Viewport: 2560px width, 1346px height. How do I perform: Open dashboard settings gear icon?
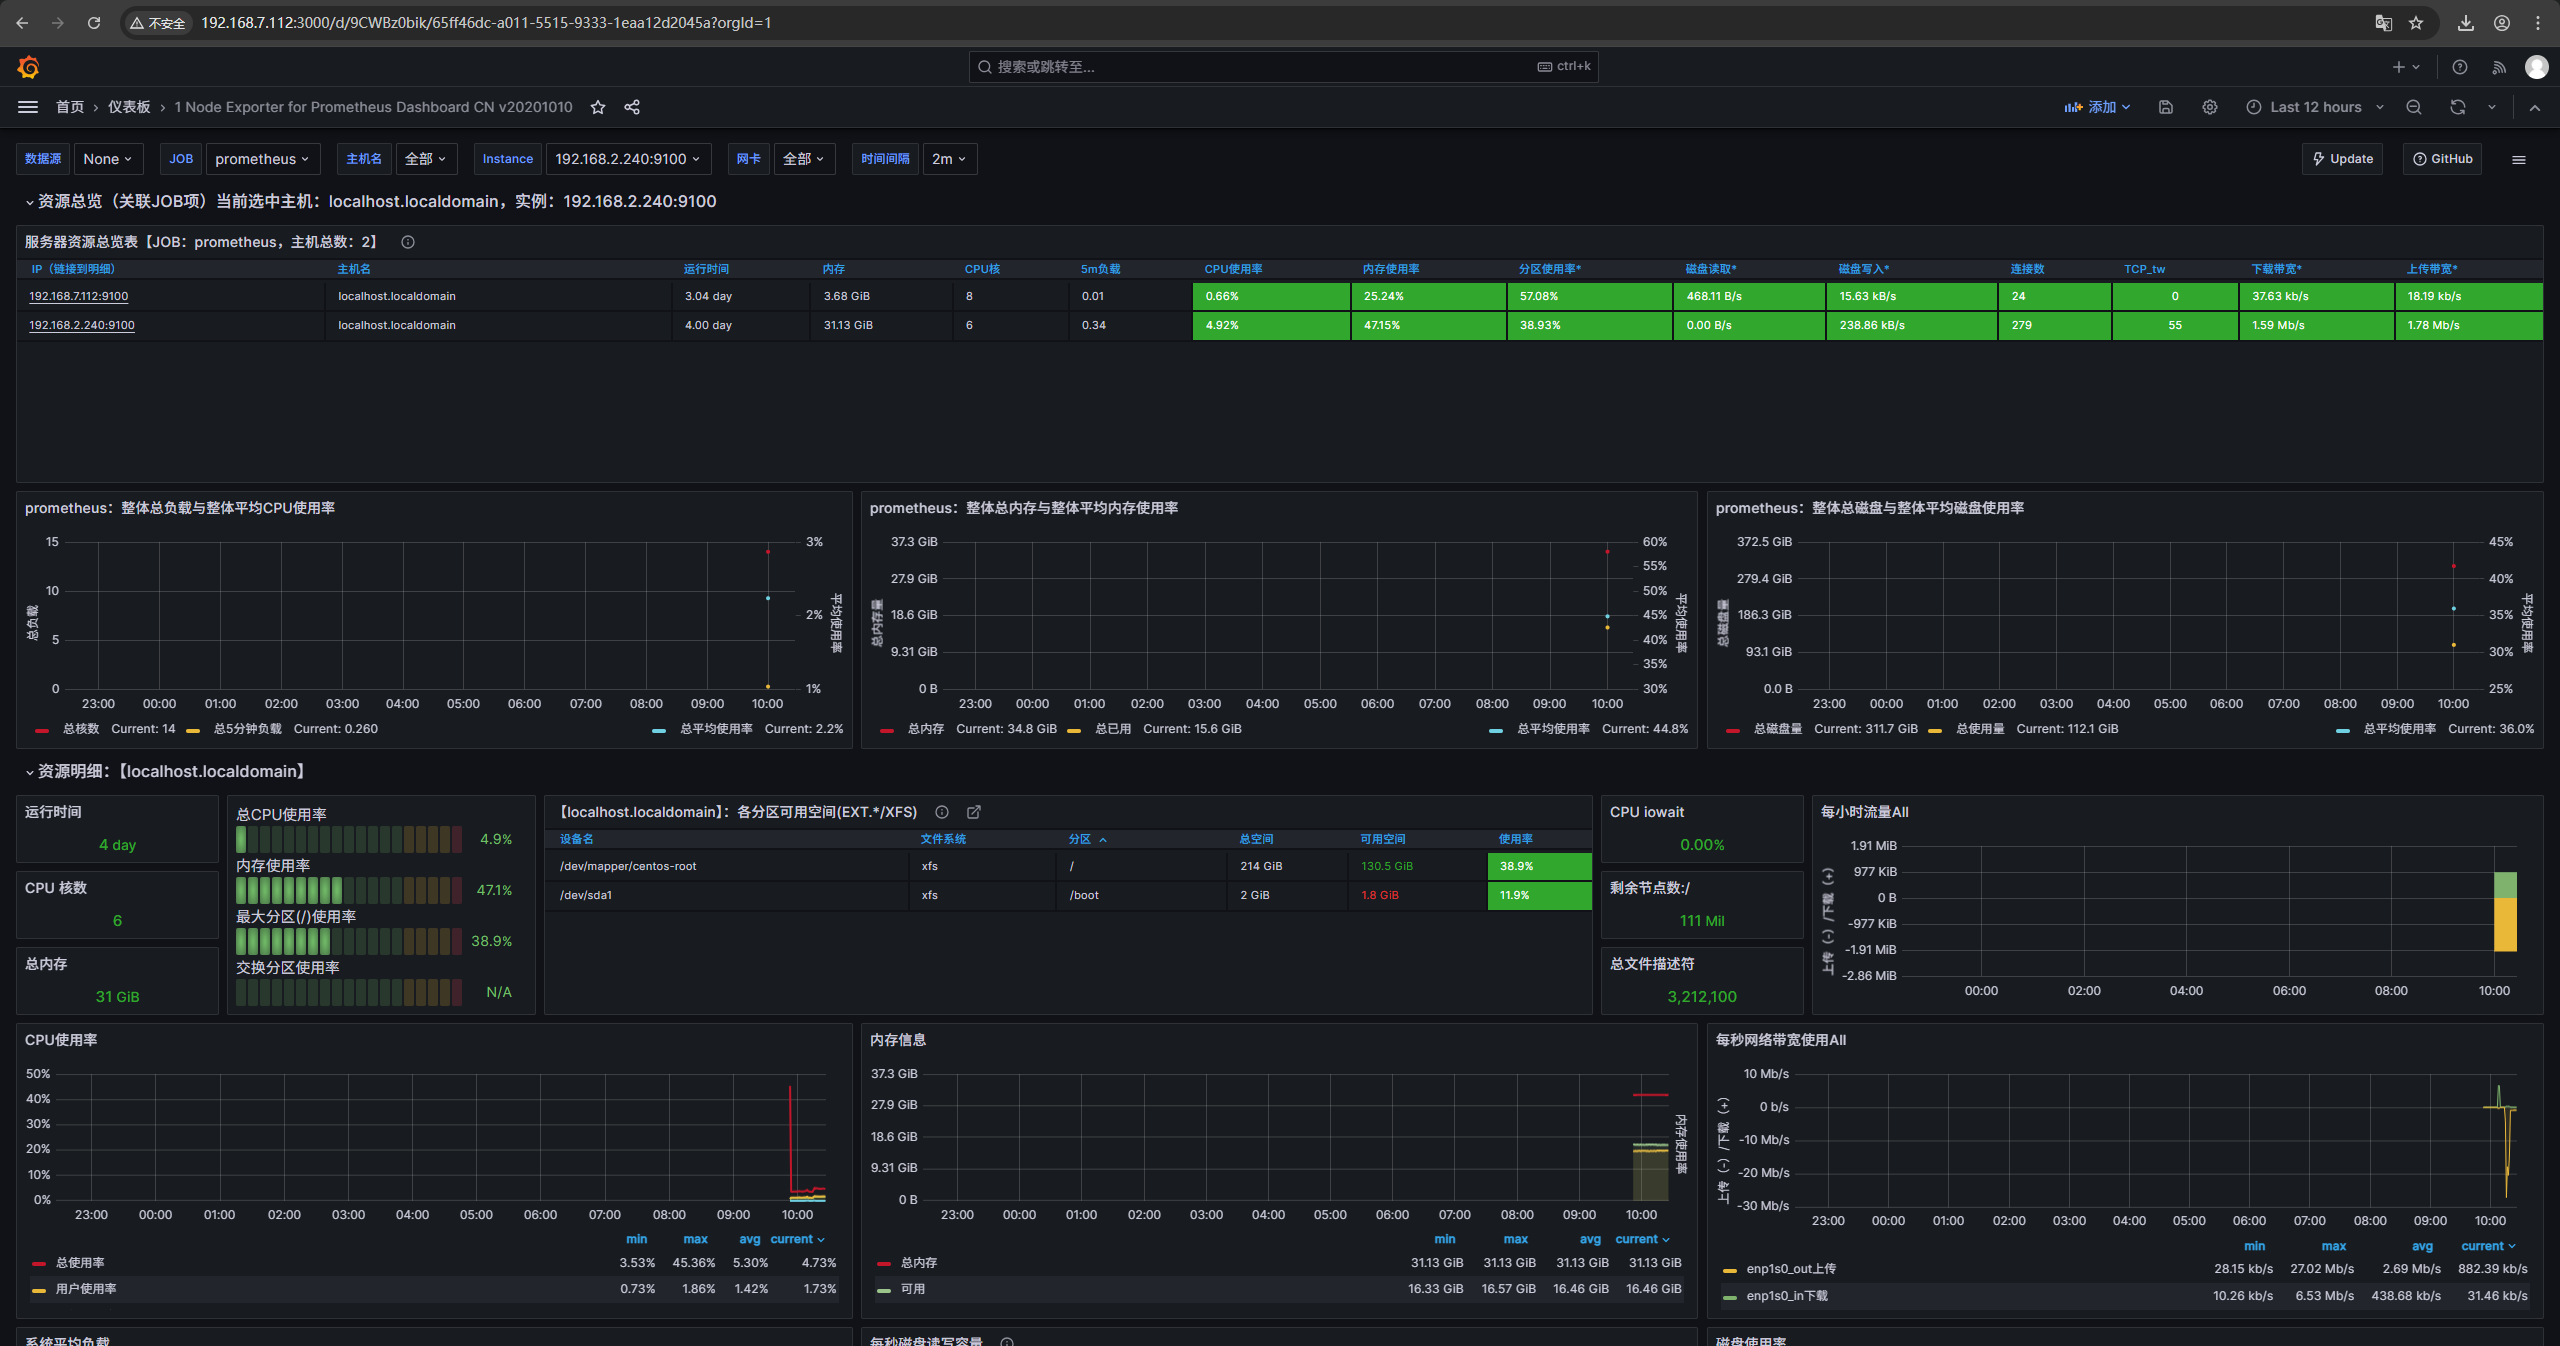2210,107
